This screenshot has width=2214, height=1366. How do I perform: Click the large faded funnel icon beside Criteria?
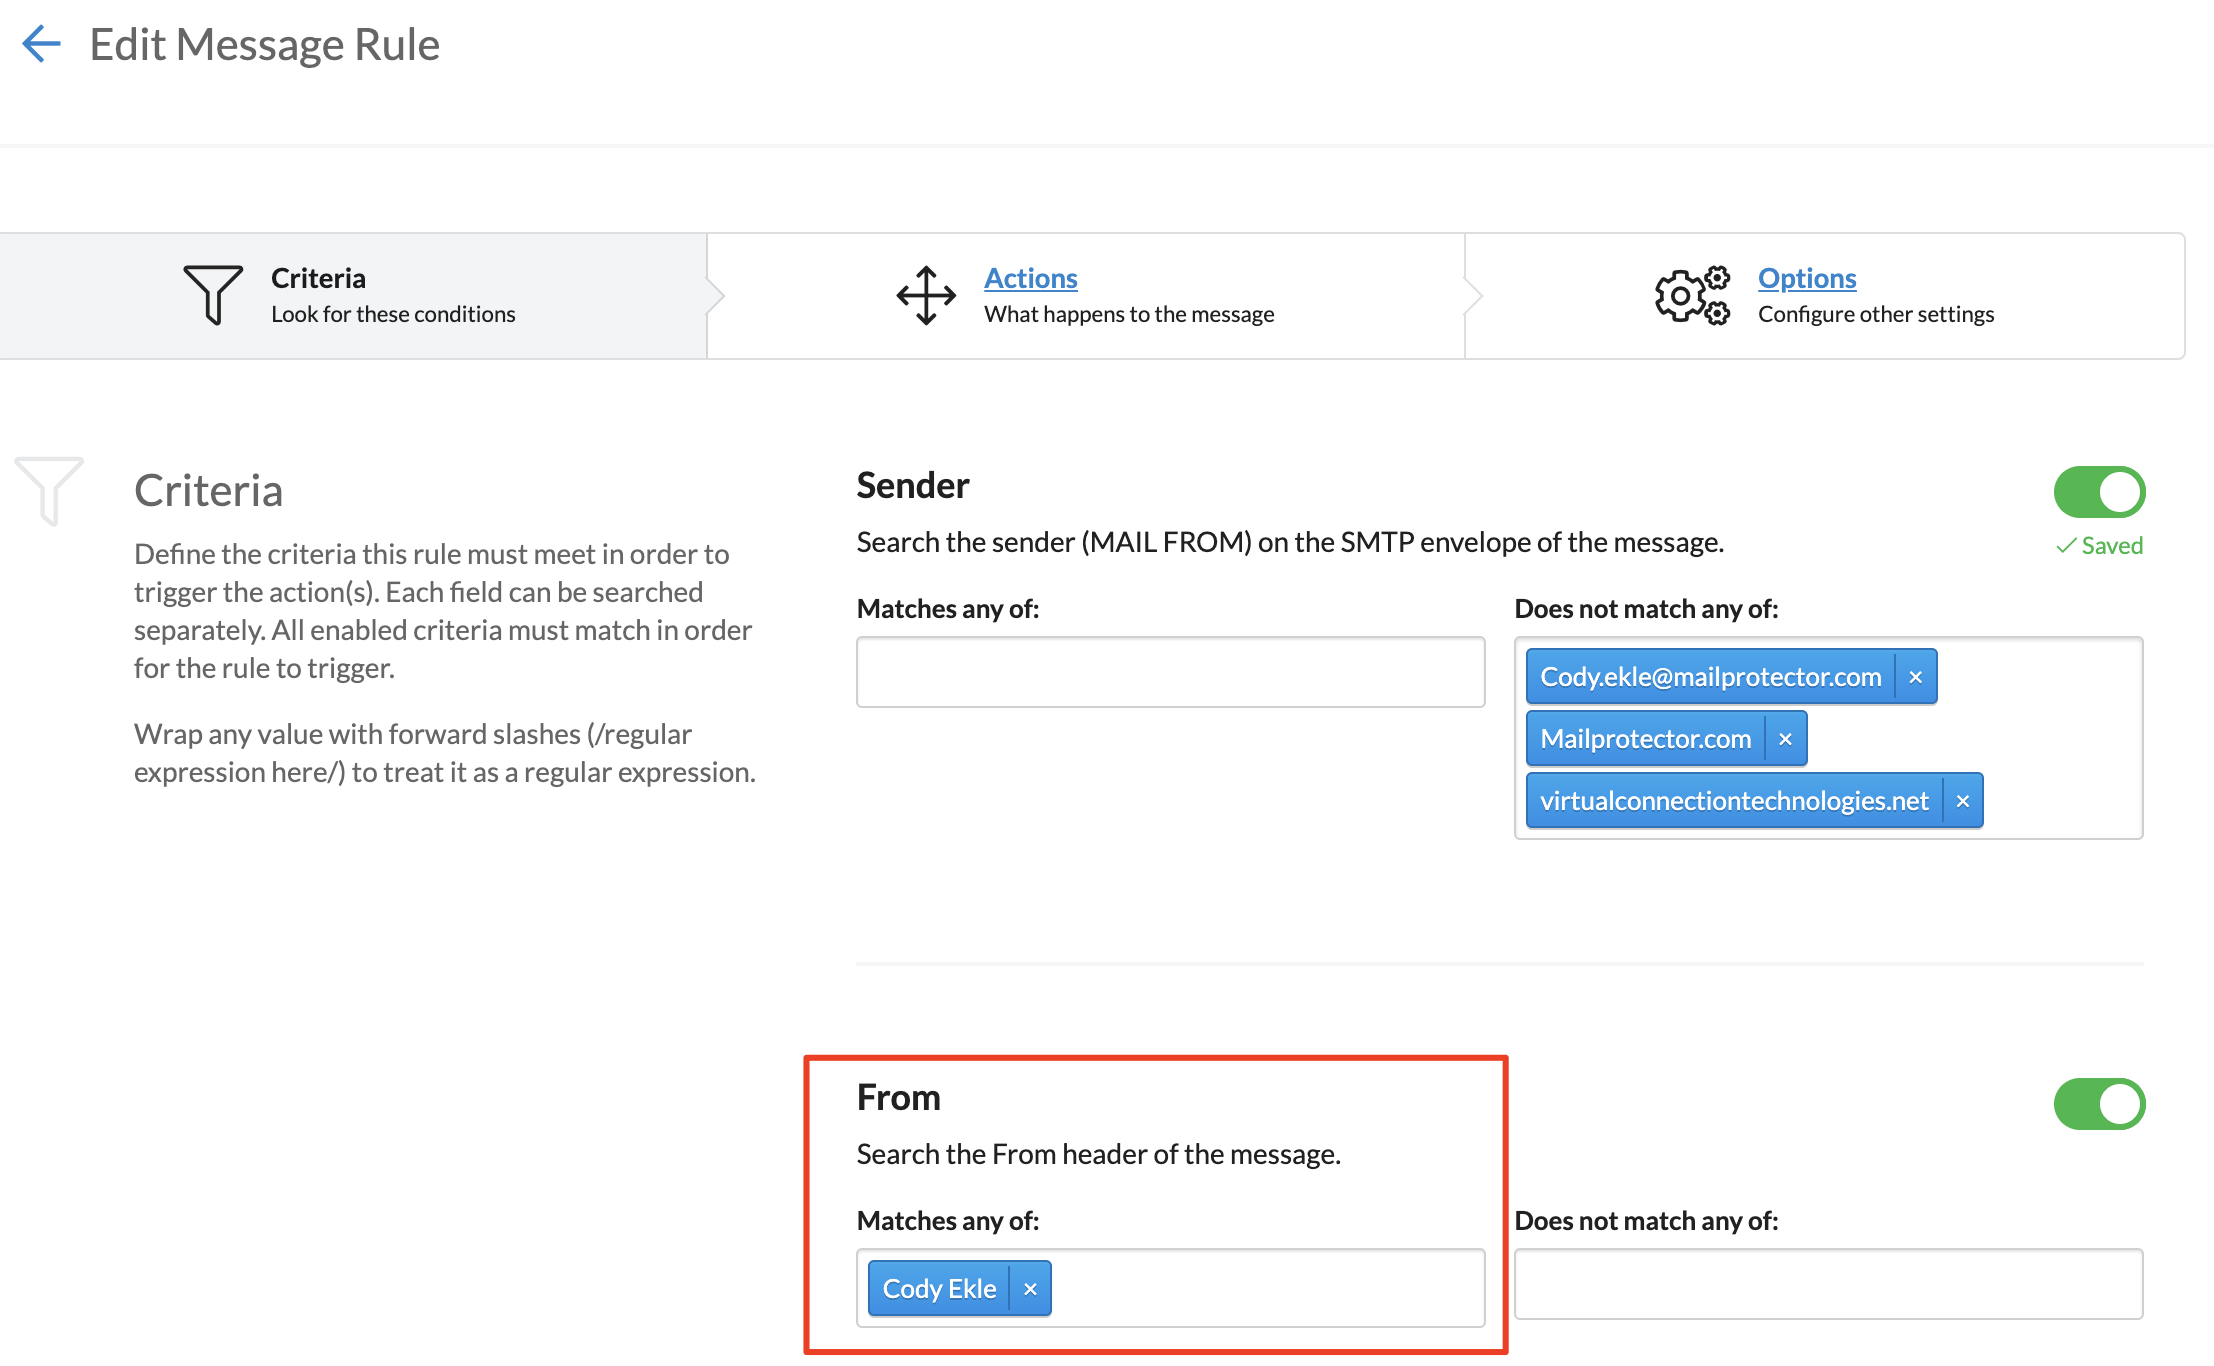(x=48, y=490)
